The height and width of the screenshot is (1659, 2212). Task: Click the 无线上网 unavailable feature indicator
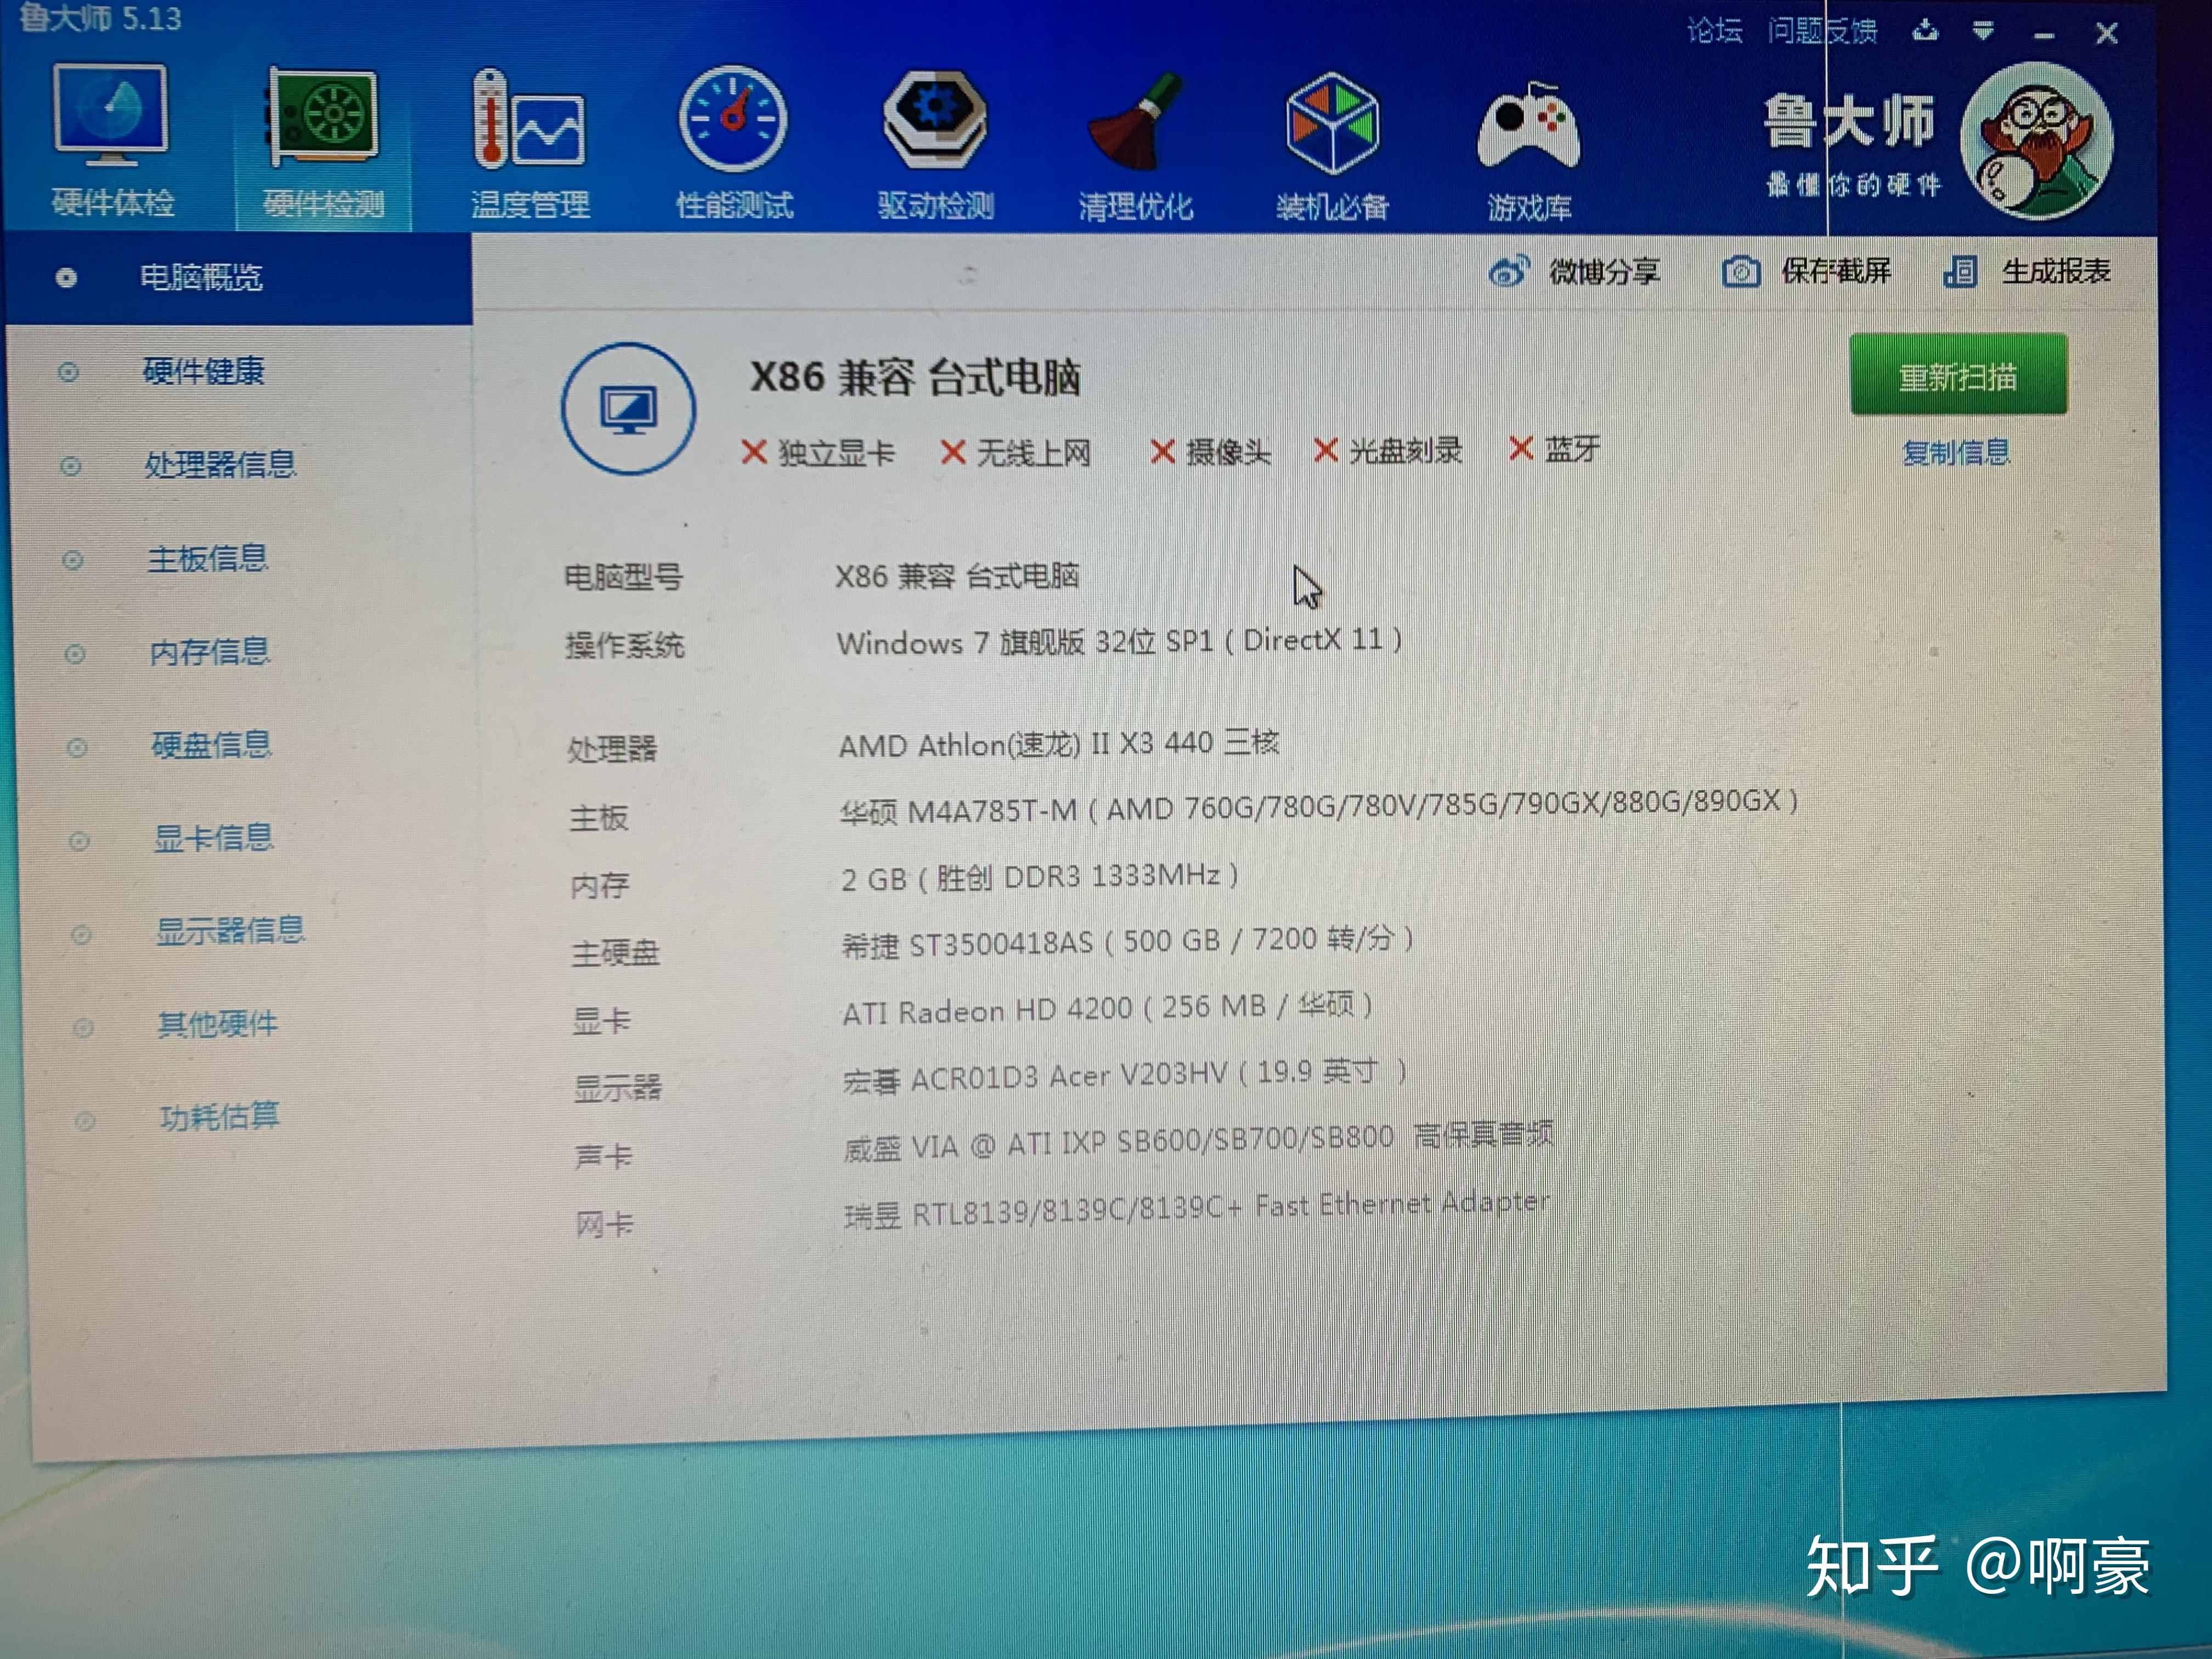(1015, 453)
